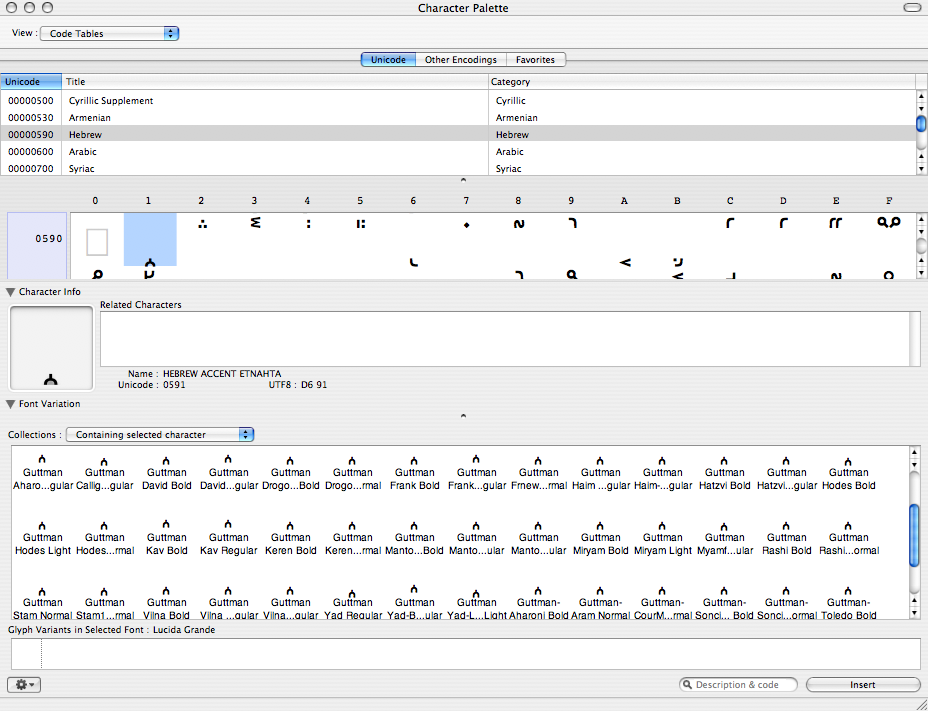Choose the Guttman Miryam Light glyph
Viewport: 928px width, 711px height.
662,538
